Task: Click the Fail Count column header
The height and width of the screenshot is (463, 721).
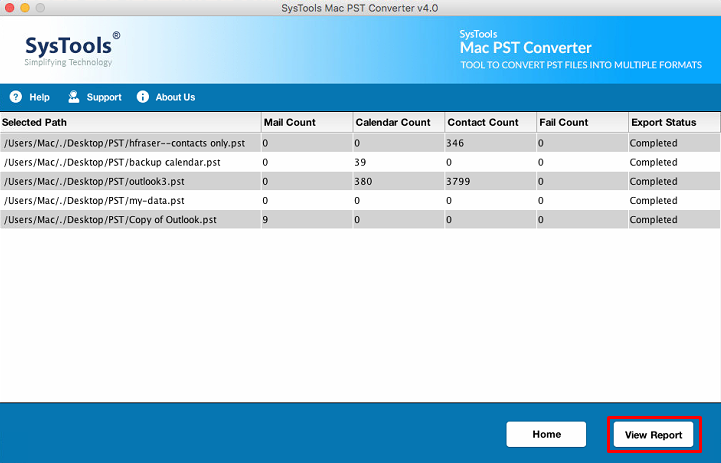Action: (583, 123)
